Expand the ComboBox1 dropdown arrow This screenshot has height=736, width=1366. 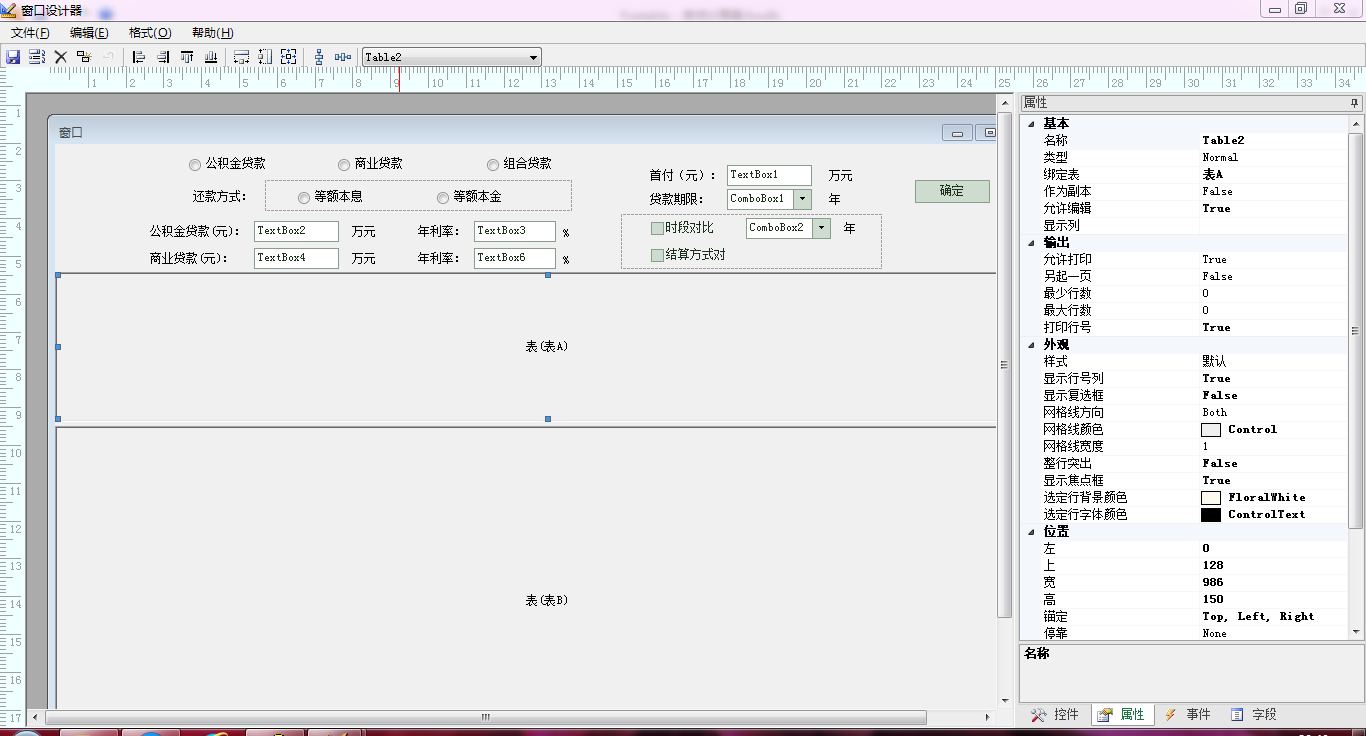coord(802,199)
